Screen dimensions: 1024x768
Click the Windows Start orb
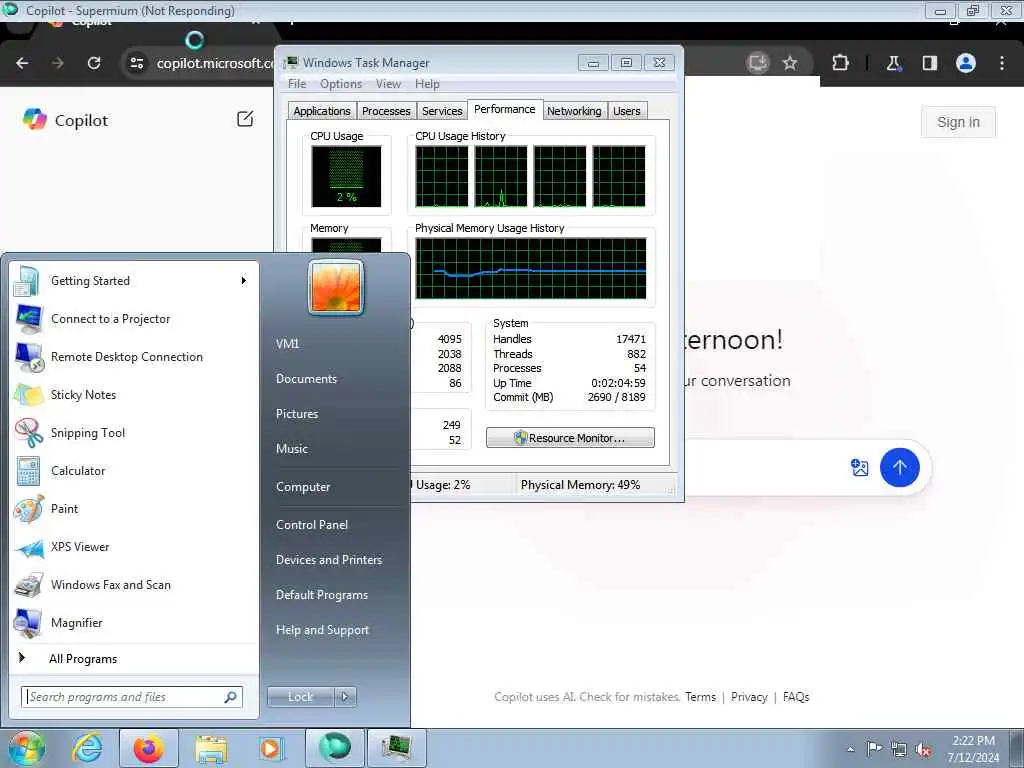[x=25, y=748]
